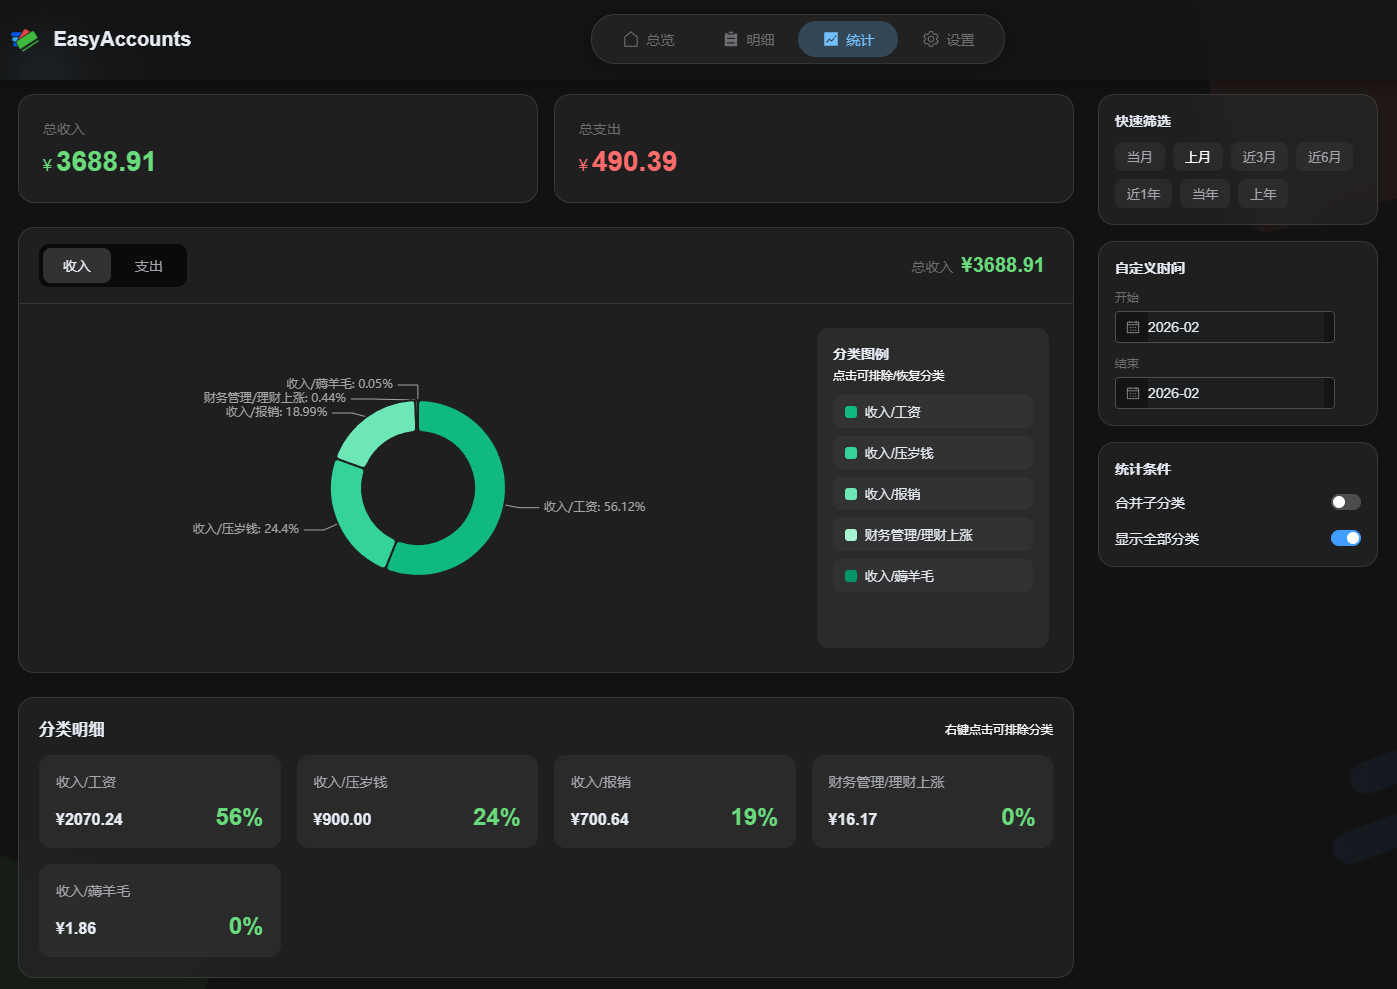Image resolution: width=1397 pixels, height=989 pixels.
Task: Open the 结束 date picker field
Action: point(1224,394)
